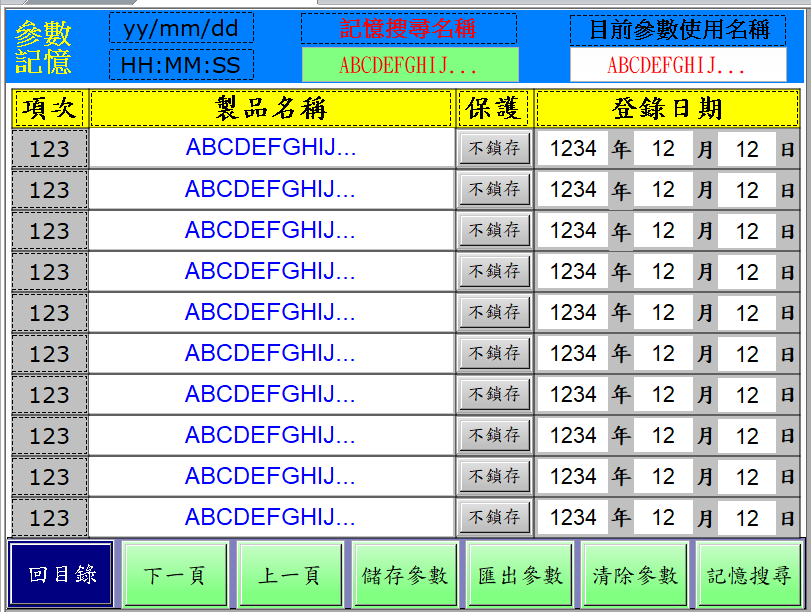Start memory search with 記憶搜尋 button
Image resolution: width=811 pixels, height=612 pixels.
click(749, 575)
